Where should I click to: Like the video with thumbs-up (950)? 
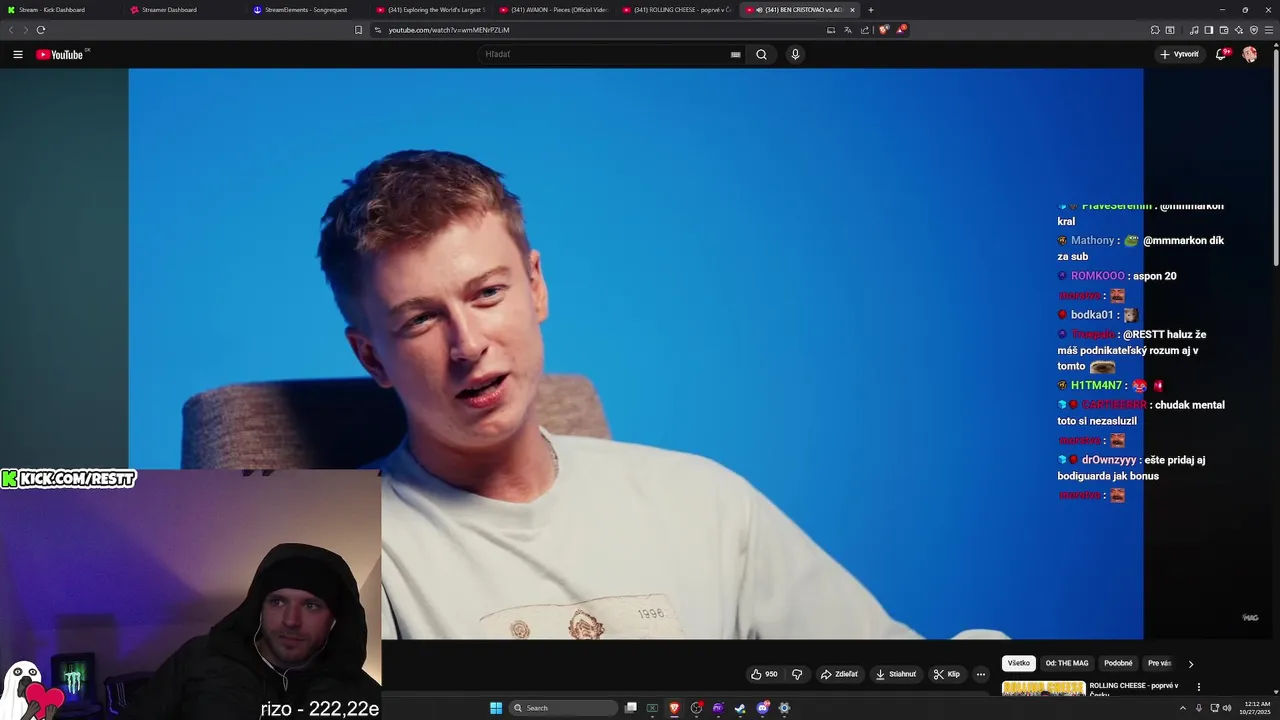click(x=764, y=674)
